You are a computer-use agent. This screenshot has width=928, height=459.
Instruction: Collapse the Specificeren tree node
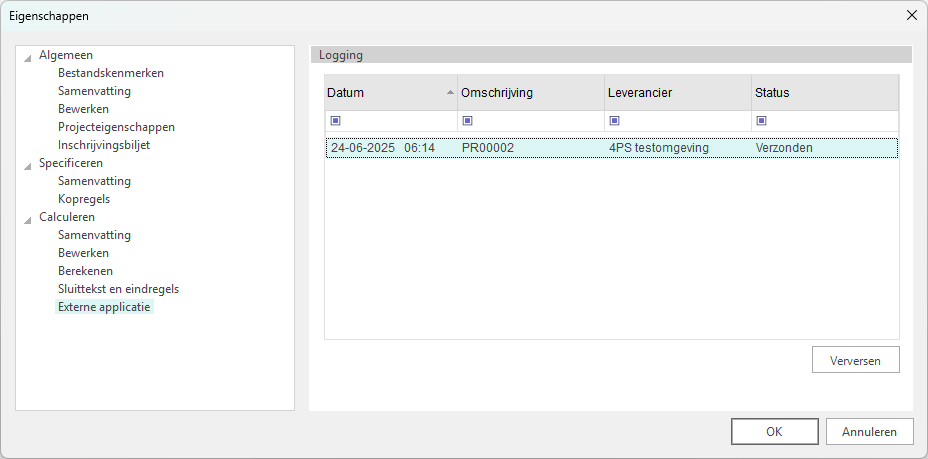point(28,164)
